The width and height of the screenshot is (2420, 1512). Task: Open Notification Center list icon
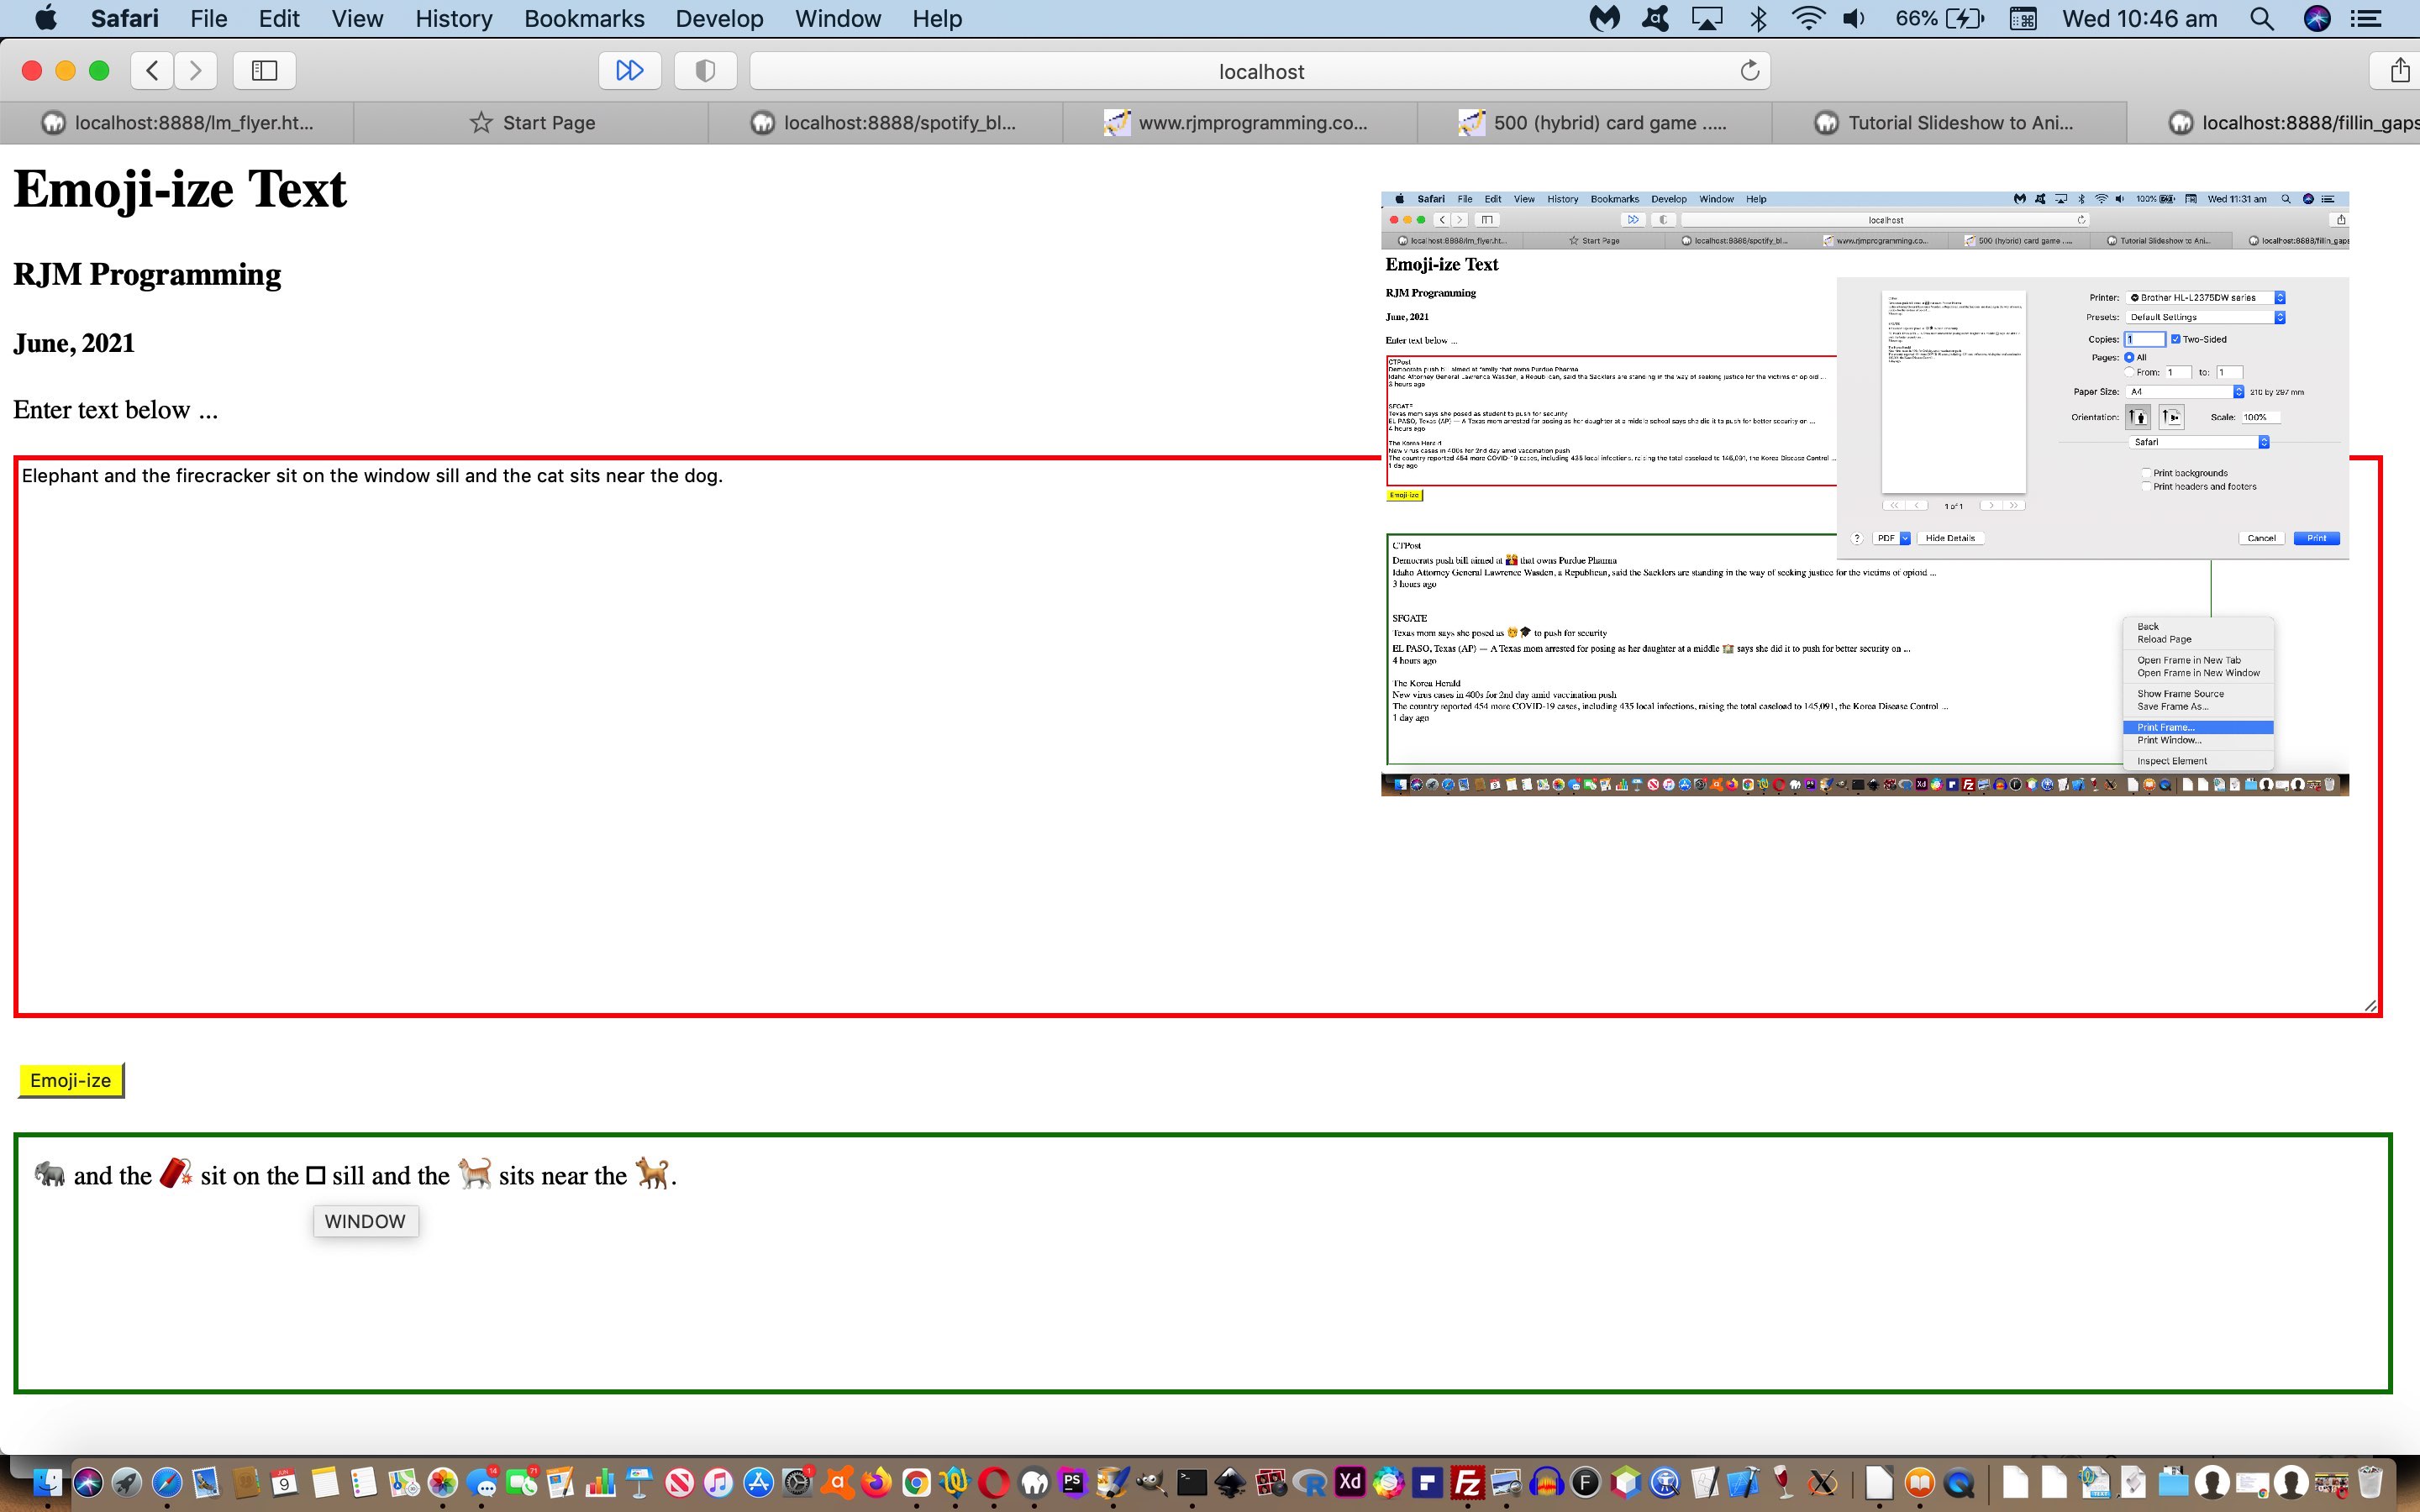2365,18
